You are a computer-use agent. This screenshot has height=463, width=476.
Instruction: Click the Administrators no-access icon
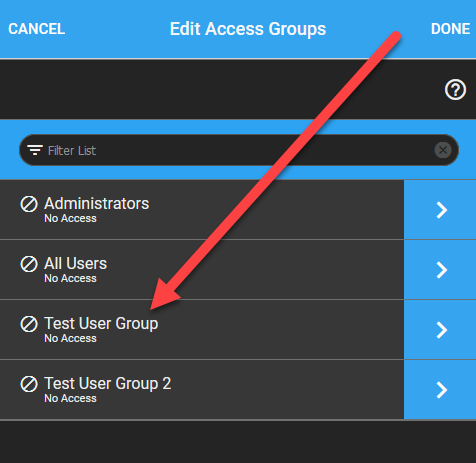point(29,204)
